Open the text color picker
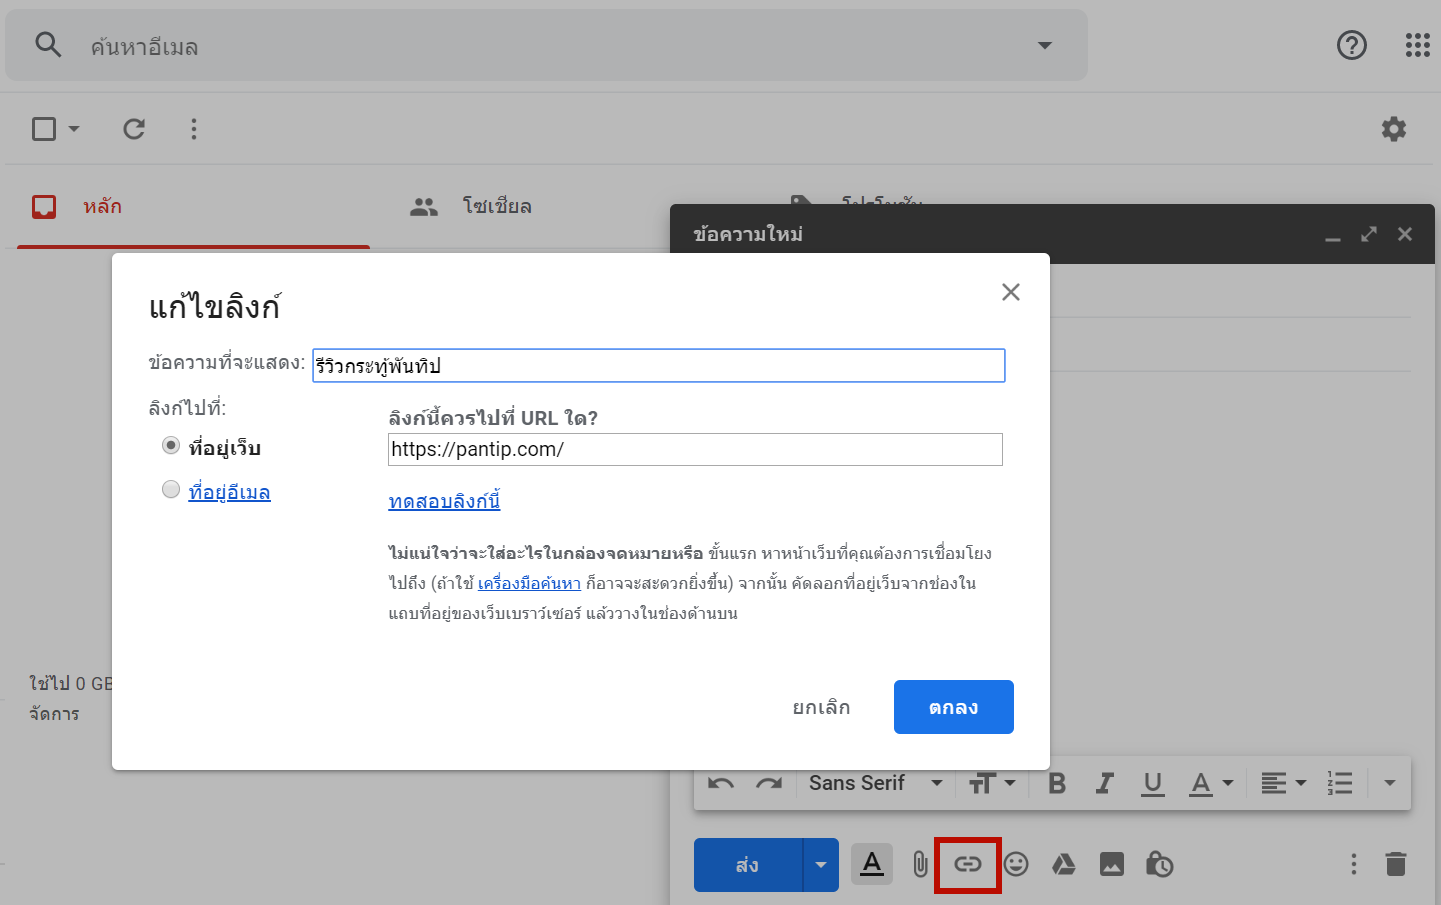Viewport: 1441px width, 905px height. click(1211, 783)
